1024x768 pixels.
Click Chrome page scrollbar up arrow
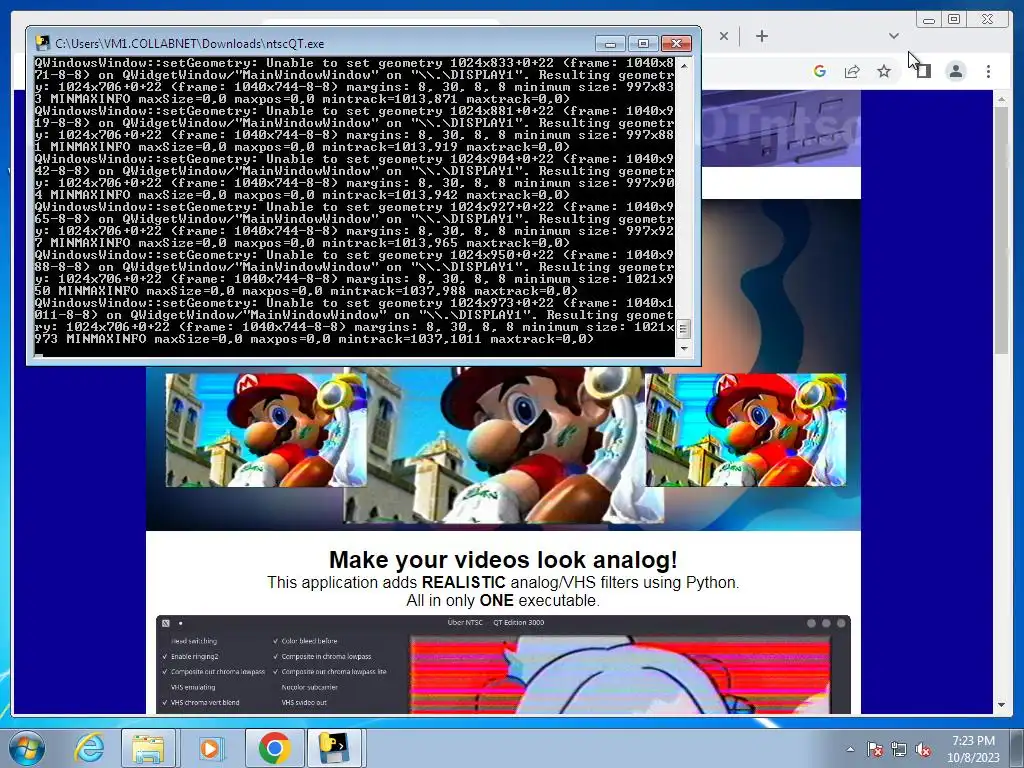[x=1001, y=99]
